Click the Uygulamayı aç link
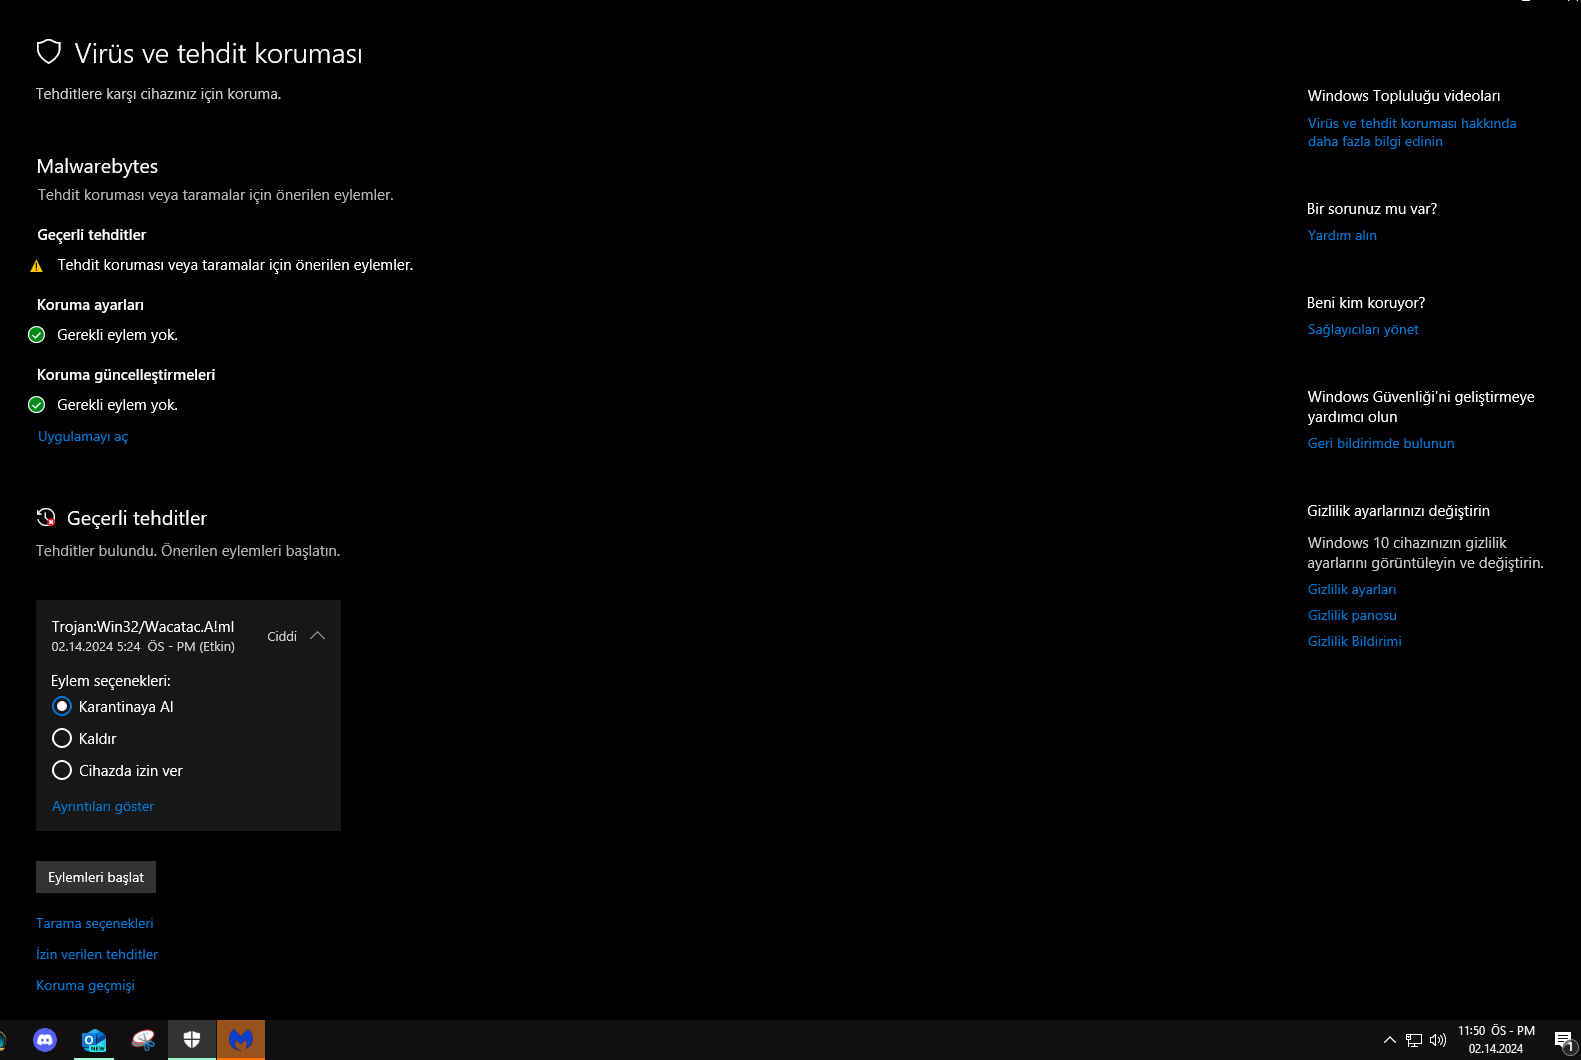Image resolution: width=1581 pixels, height=1060 pixels. tap(83, 437)
